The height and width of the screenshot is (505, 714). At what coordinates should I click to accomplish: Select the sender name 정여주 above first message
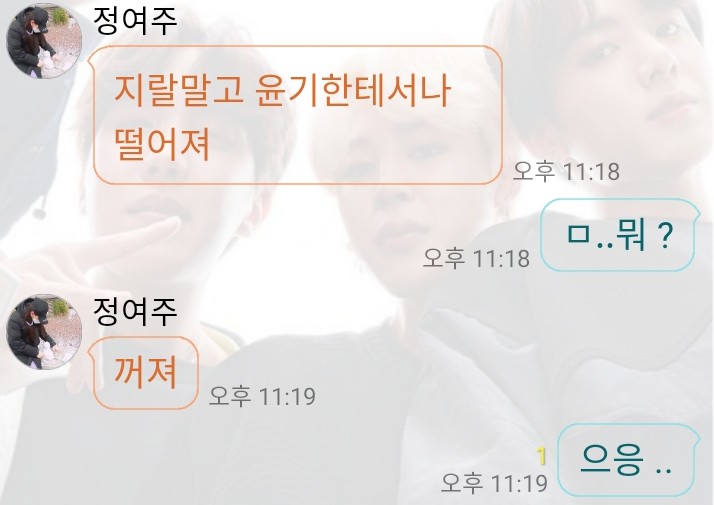click(x=135, y=20)
